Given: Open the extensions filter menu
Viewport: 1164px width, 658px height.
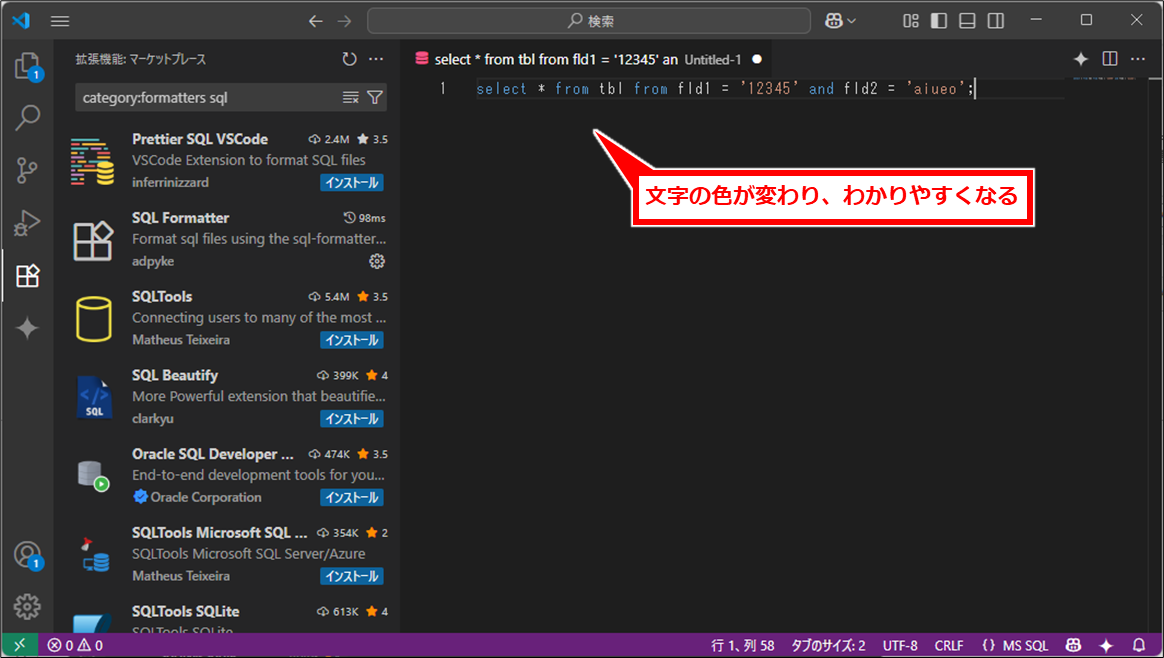Looking at the screenshot, I should (375, 97).
